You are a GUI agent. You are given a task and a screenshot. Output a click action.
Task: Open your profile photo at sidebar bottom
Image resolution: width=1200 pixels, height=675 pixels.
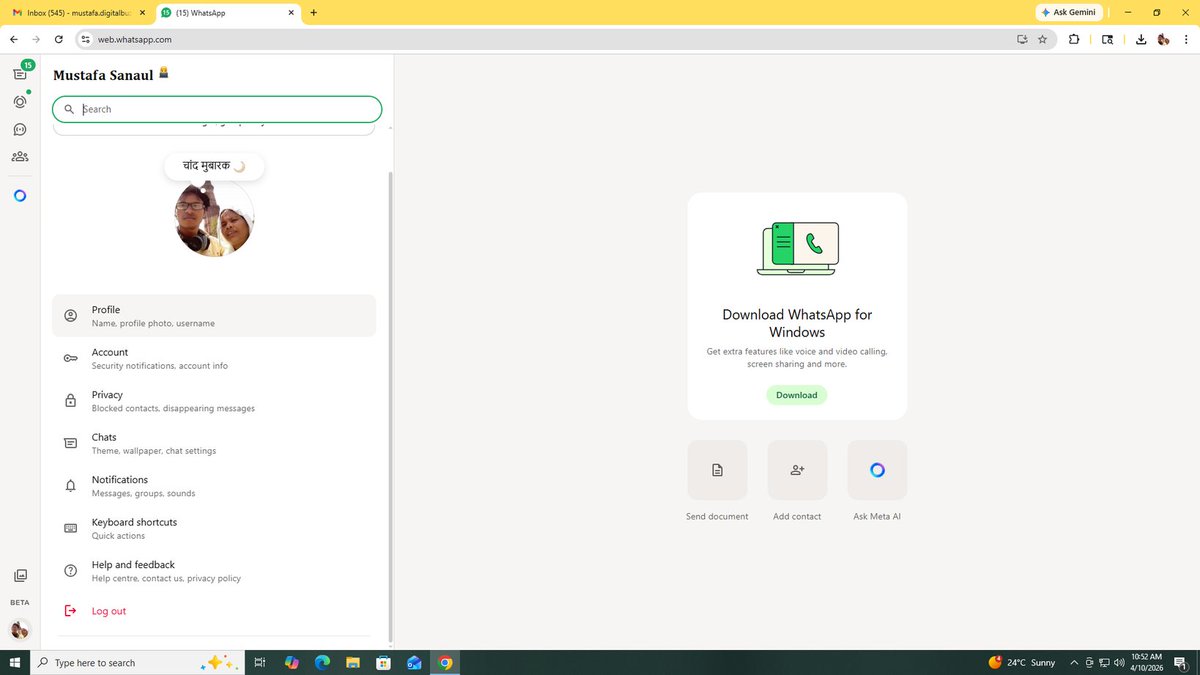pyautogui.click(x=20, y=630)
